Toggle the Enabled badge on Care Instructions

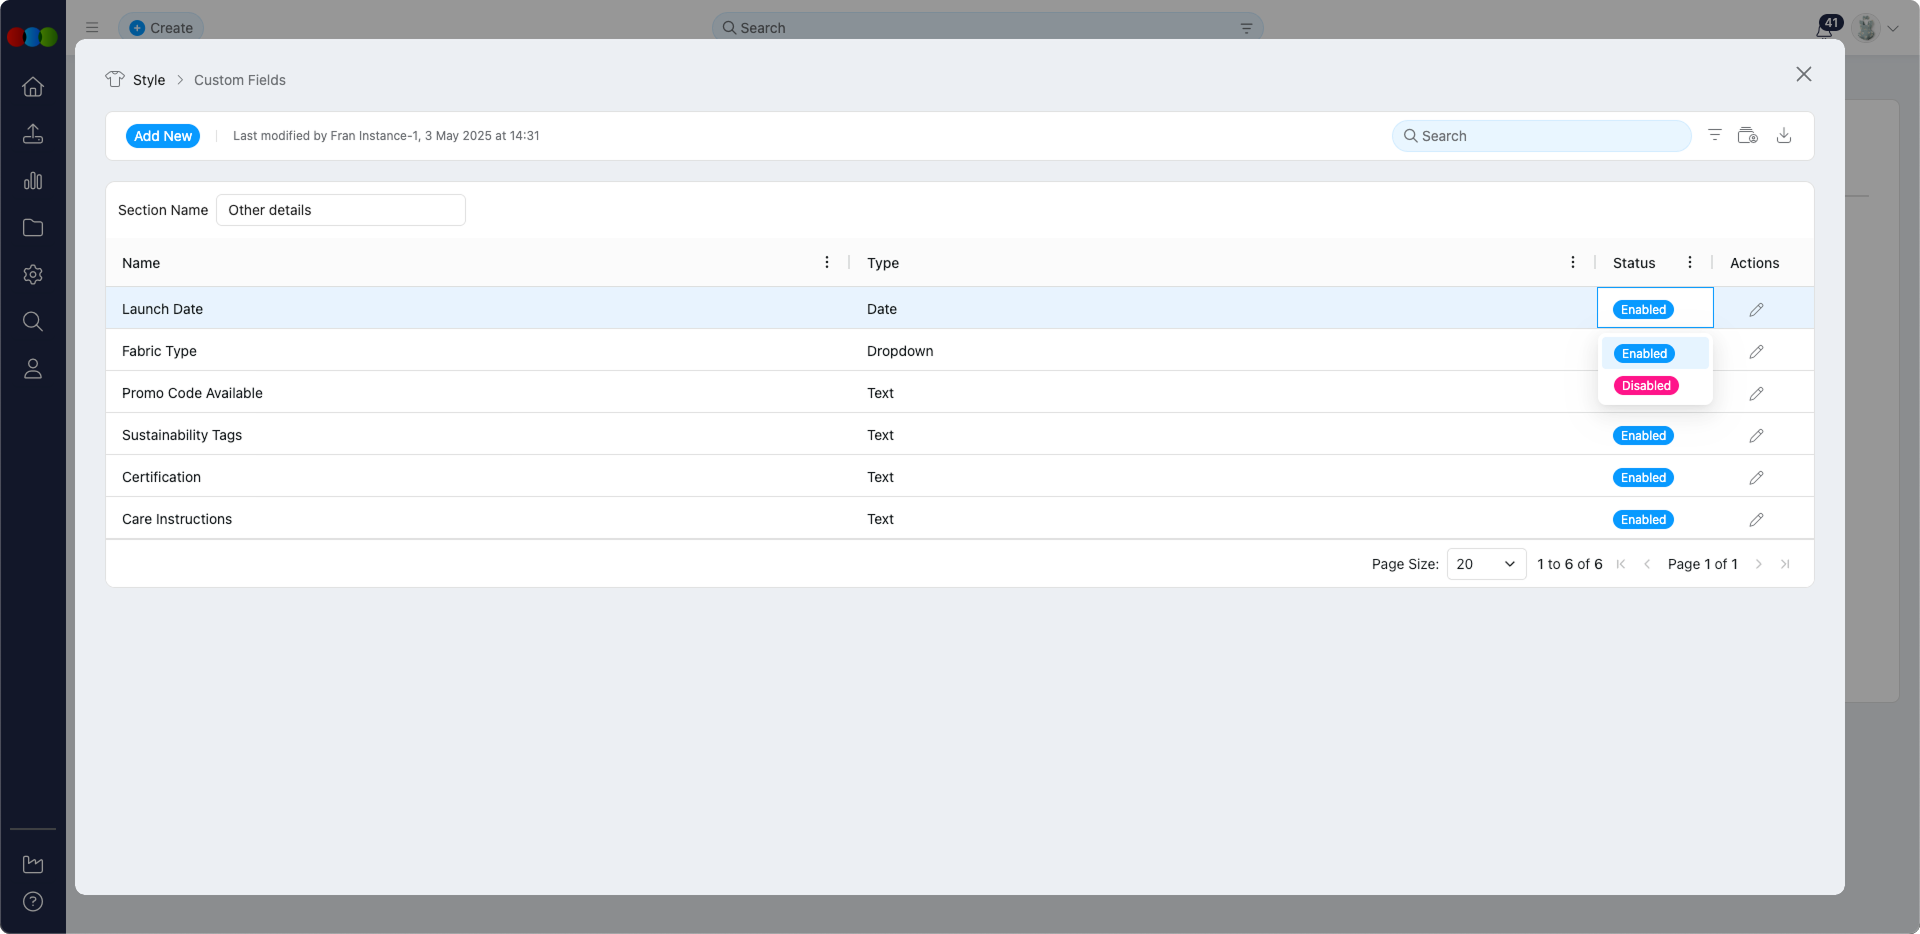point(1643,519)
